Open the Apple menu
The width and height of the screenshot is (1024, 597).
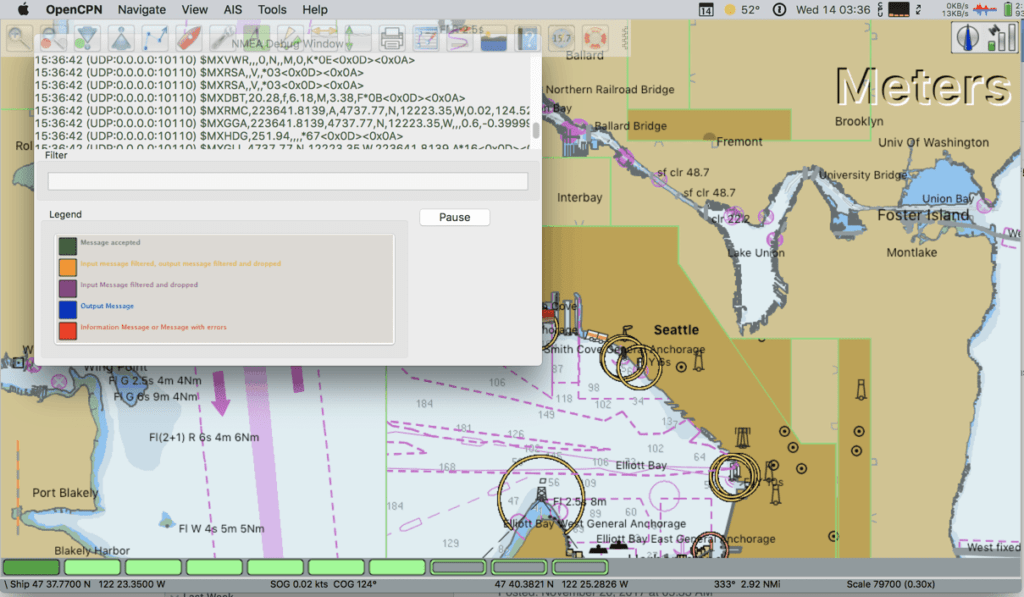click(23, 9)
